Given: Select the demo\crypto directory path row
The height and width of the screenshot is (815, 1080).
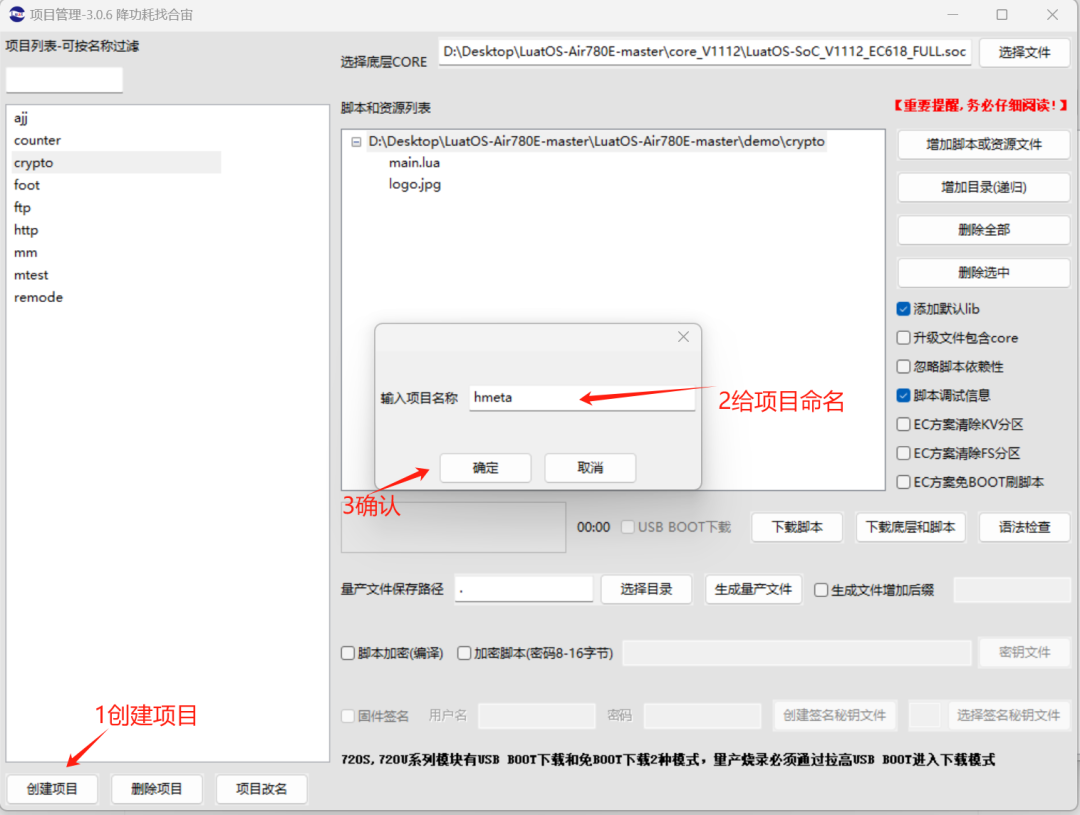Looking at the screenshot, I should 596,141.
